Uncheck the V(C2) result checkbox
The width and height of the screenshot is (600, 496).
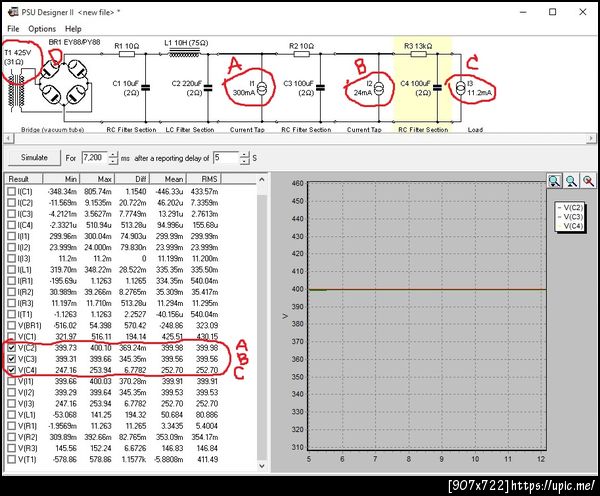[x=11, y=348]
